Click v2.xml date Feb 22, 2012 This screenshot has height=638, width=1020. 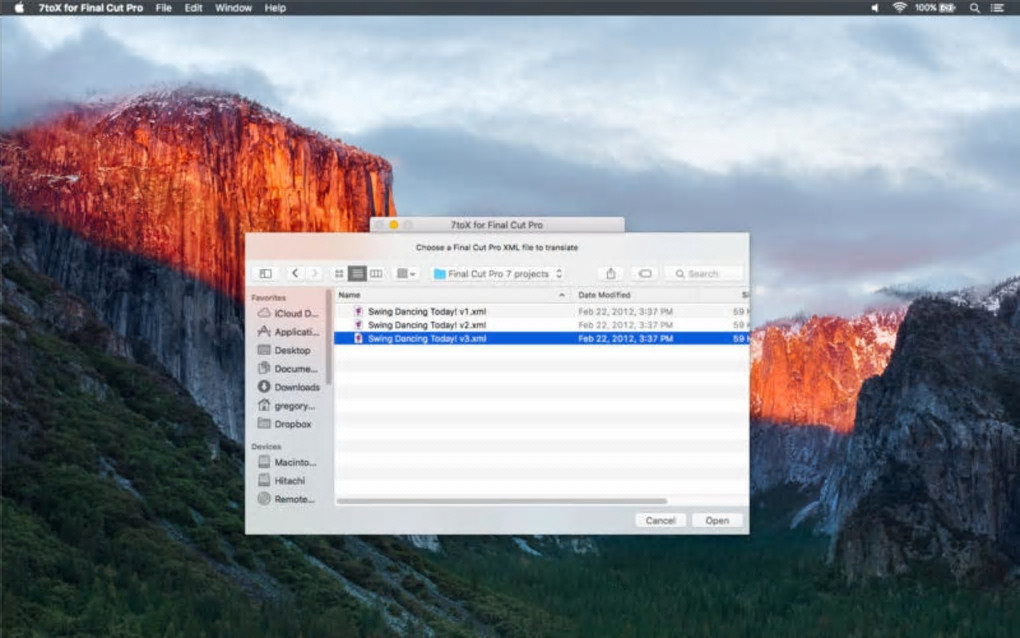click(x=625, y=325)
